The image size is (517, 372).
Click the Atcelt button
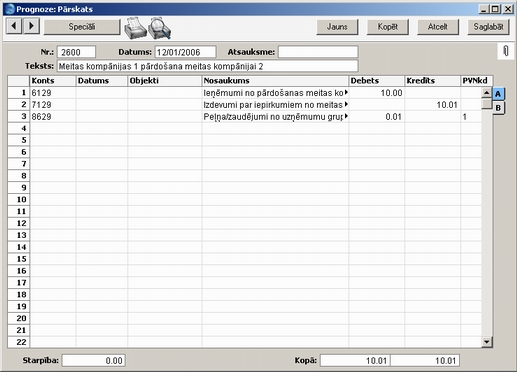[x=438, y=27]
